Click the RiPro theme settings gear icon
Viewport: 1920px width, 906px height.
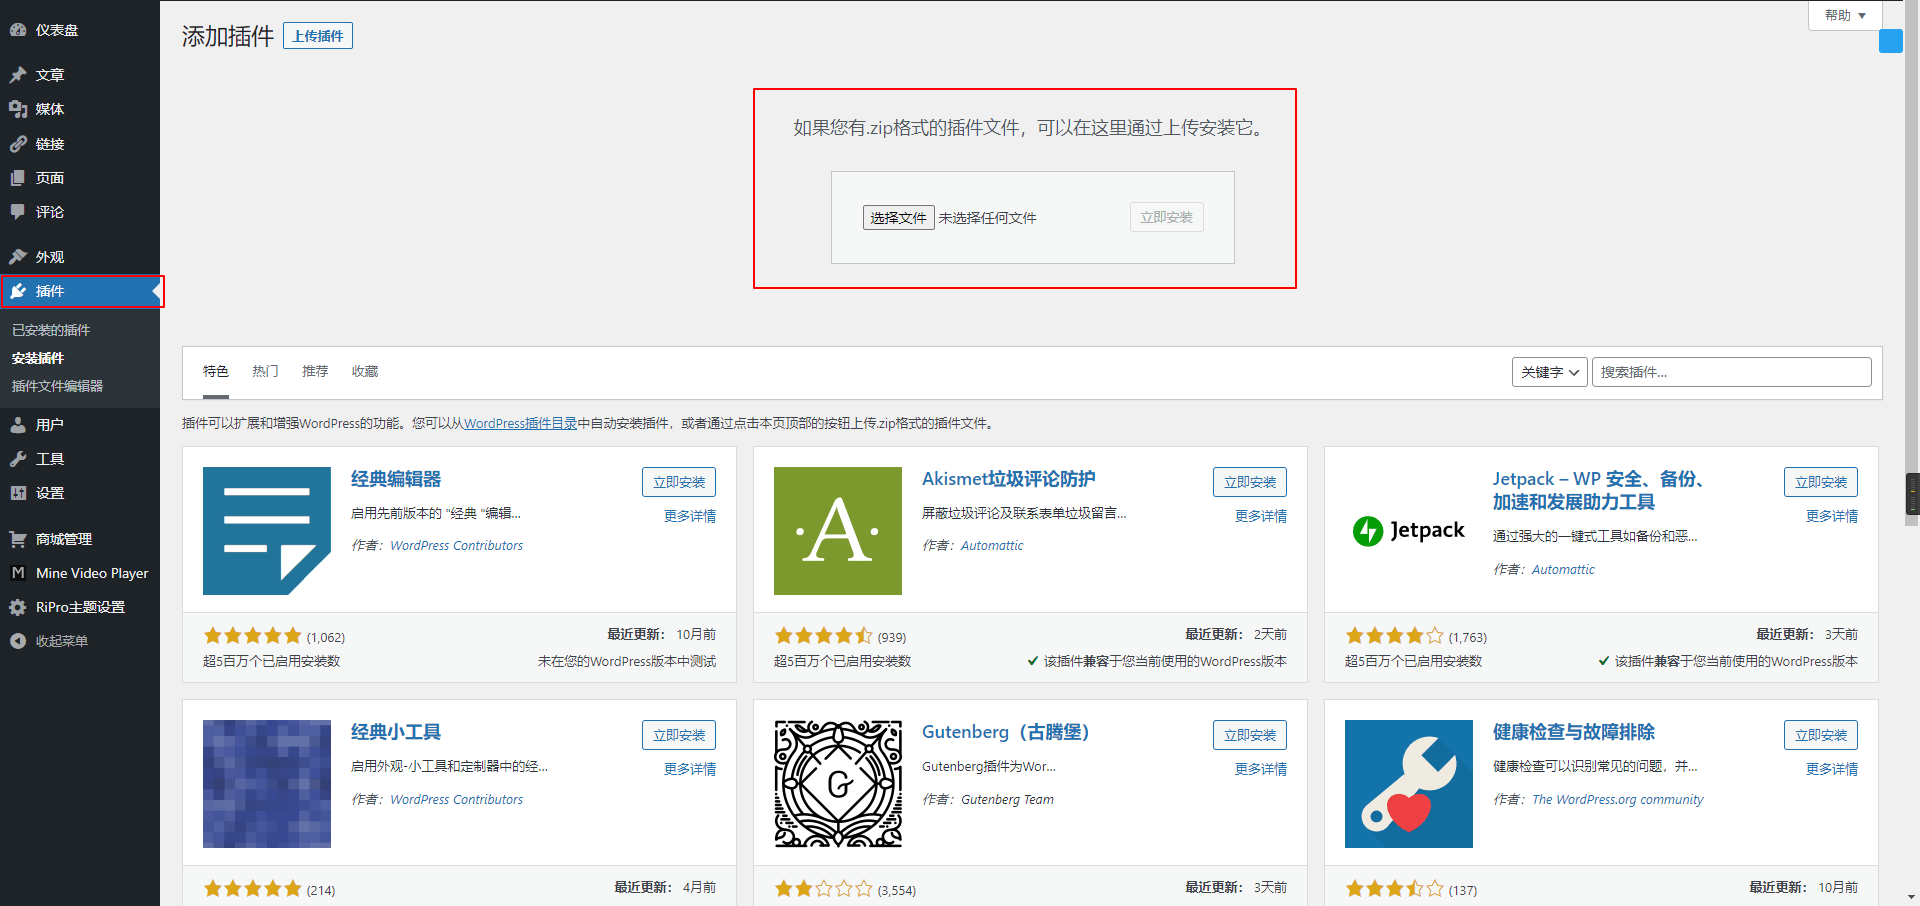coord(18,607)
